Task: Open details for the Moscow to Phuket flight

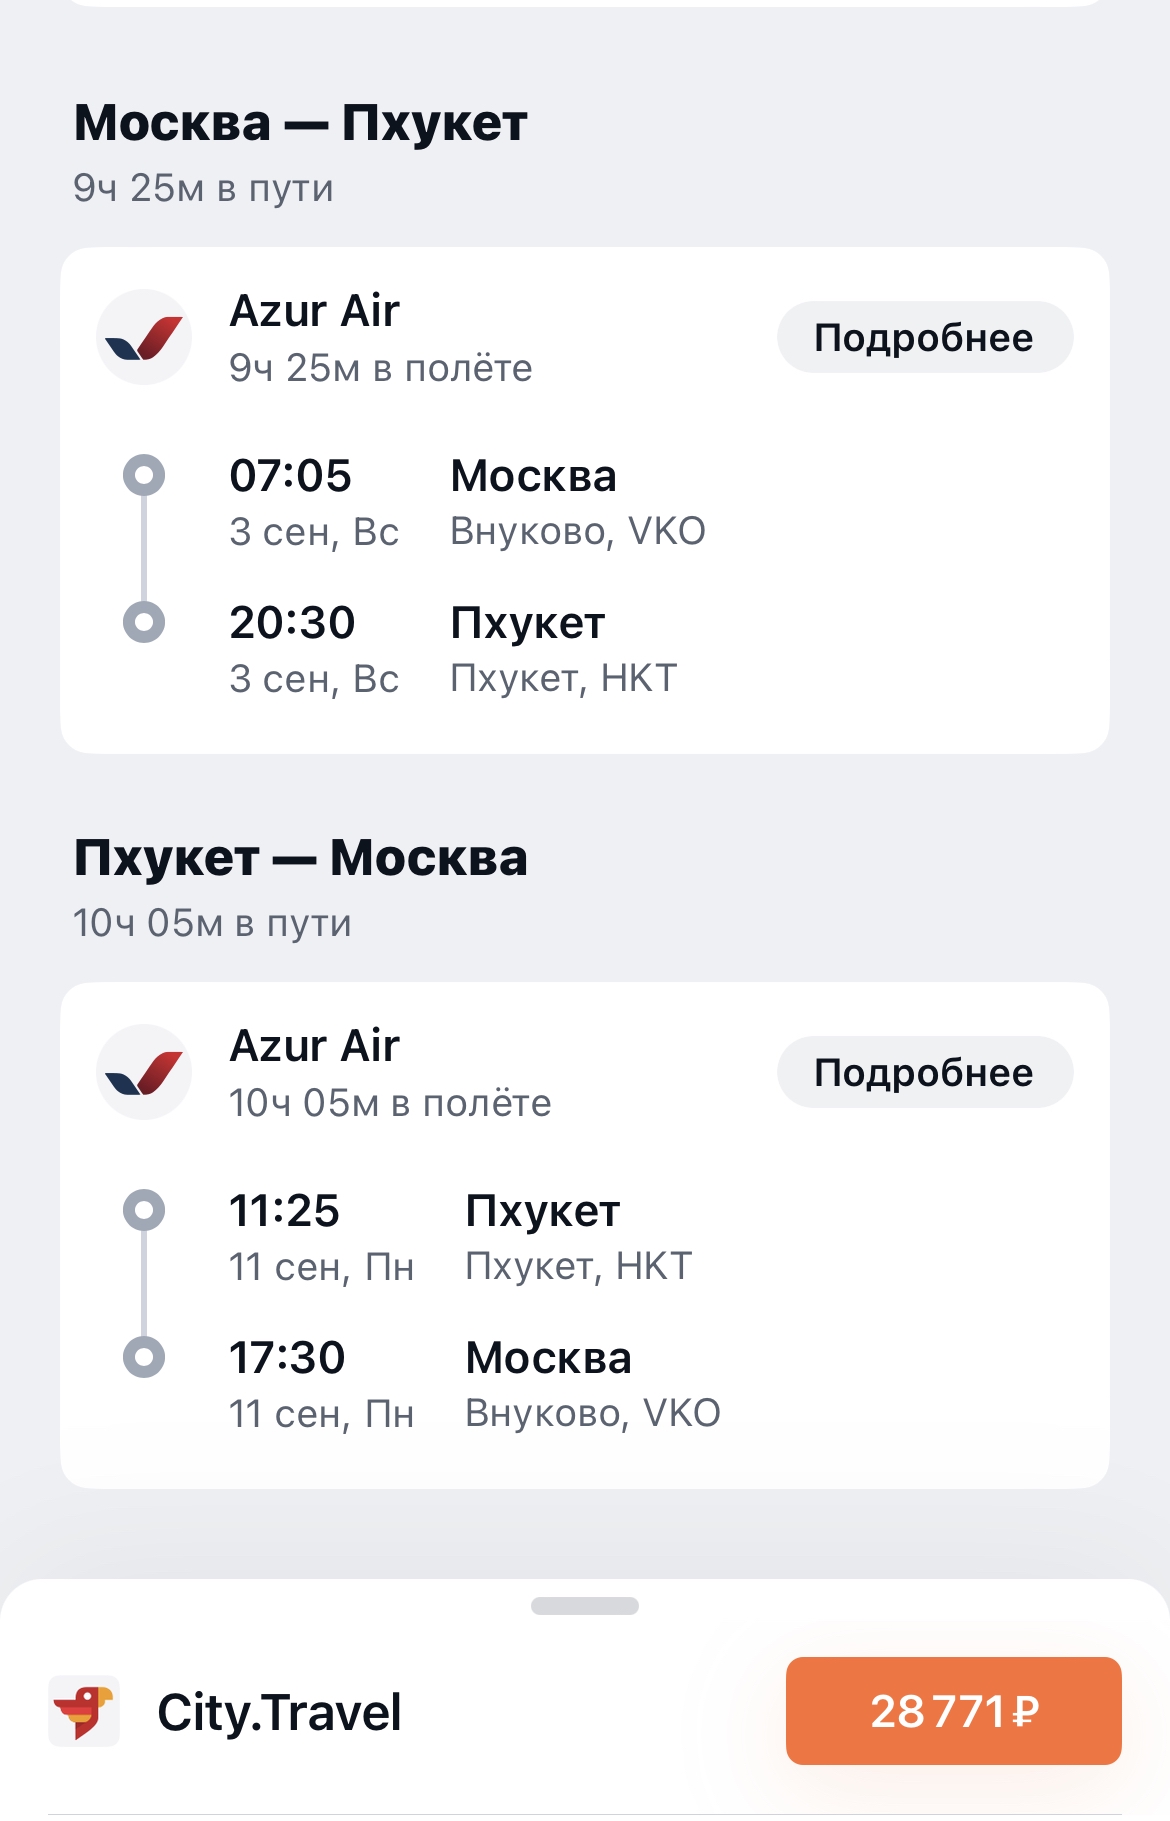Action: (x=925, y=337)
